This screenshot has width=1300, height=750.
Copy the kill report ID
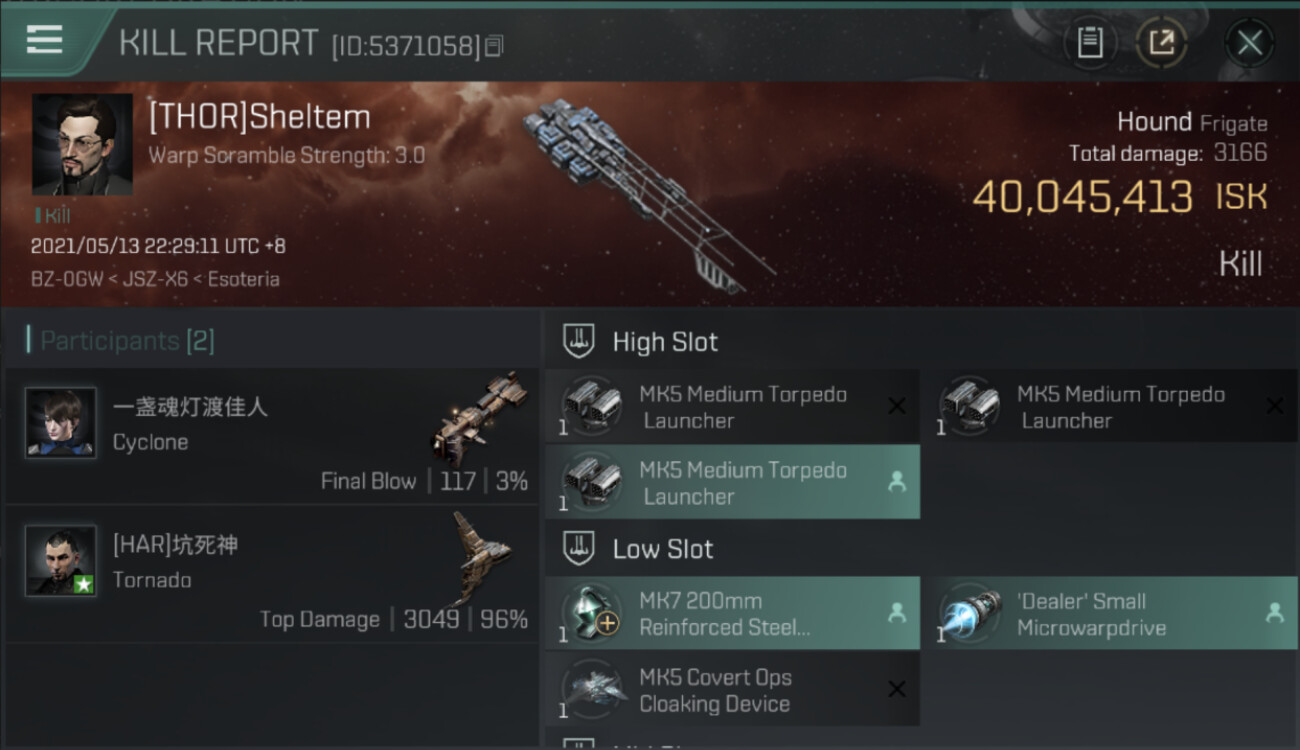coord(494,46)
